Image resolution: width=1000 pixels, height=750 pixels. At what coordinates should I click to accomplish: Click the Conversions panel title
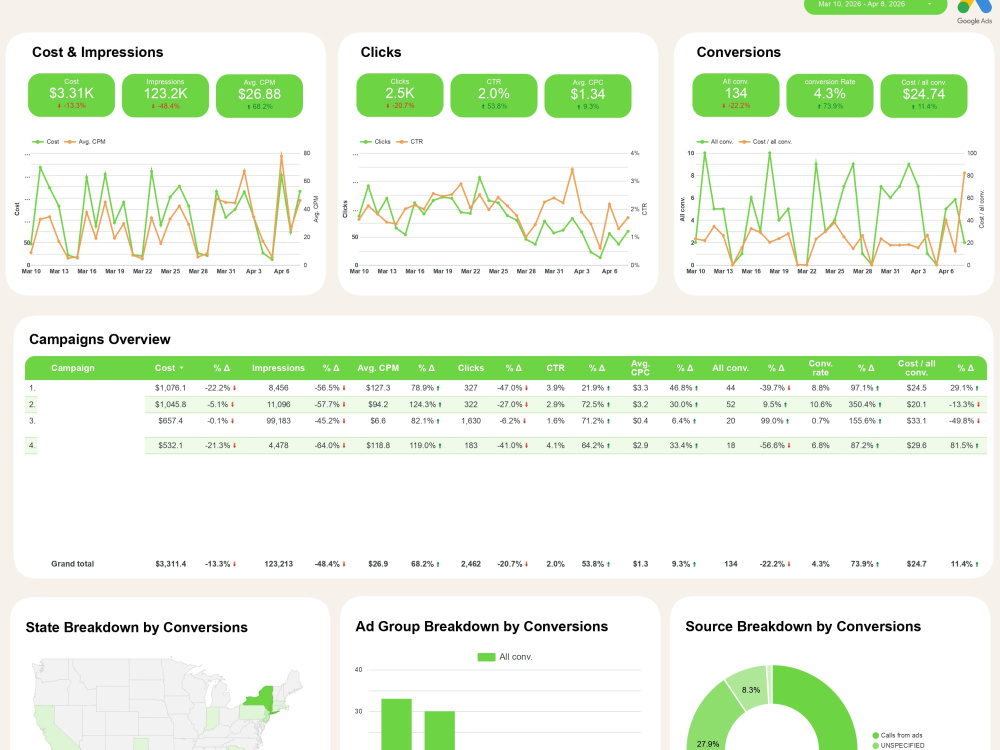739,52
